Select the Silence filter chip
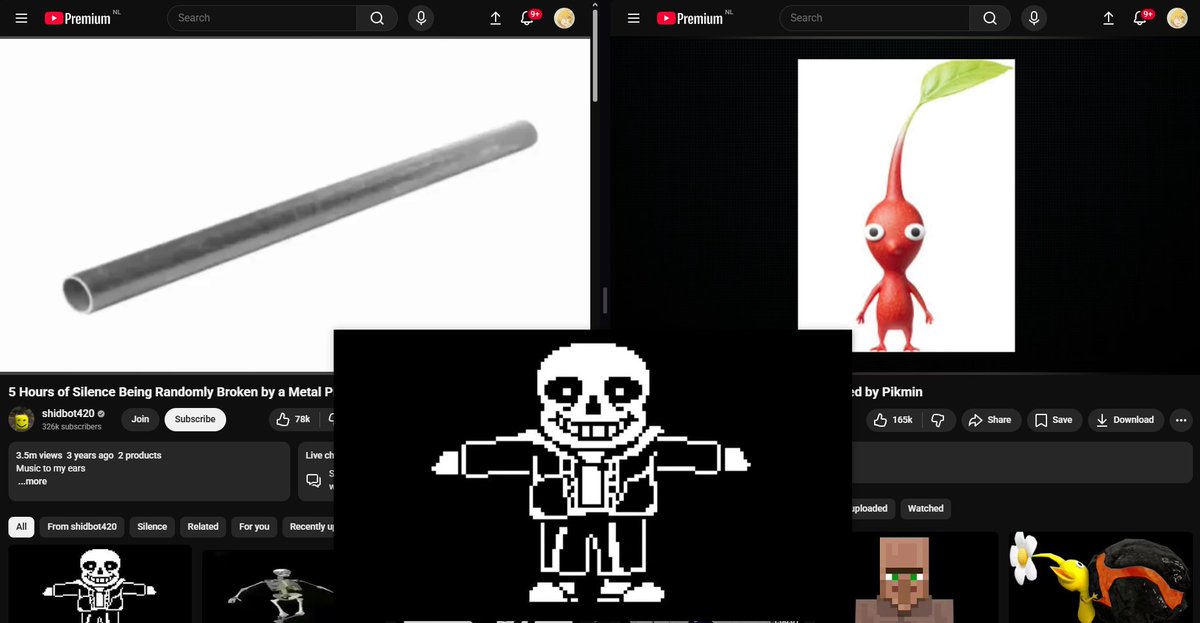The image size is (1200, 623). (x=152, y=527)
